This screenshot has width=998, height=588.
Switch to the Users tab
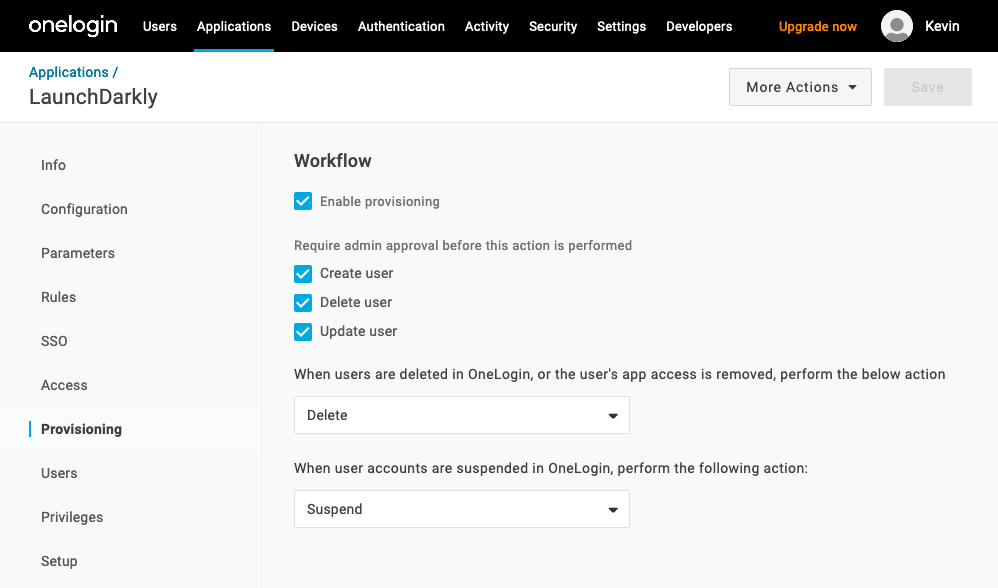[x=159, y=26]
